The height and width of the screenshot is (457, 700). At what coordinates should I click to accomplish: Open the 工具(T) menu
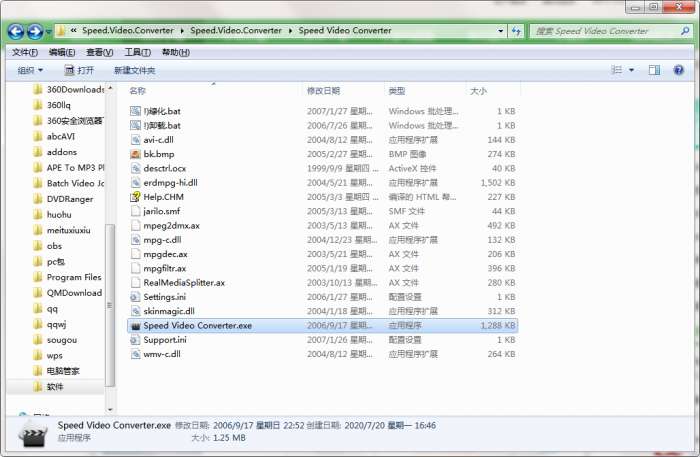tap(138, 52)
